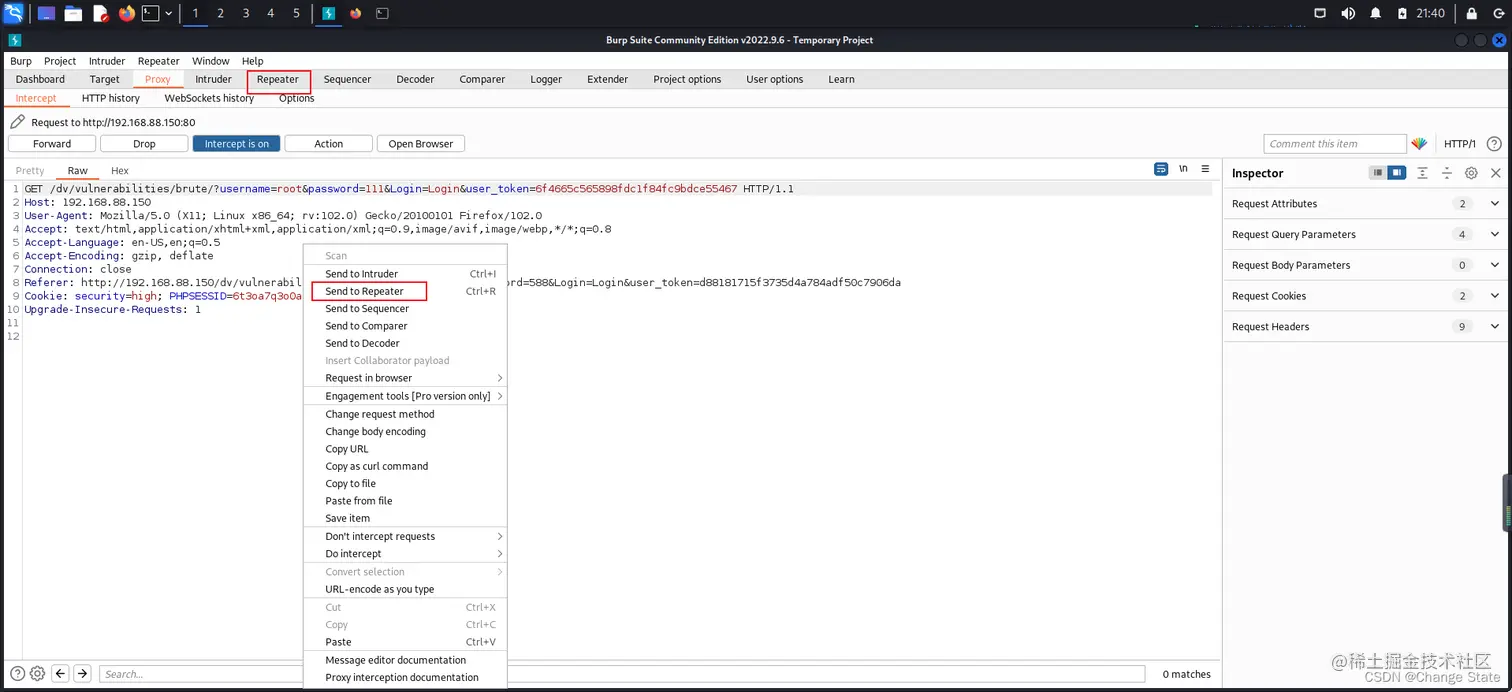Screen dimensions: 1512x692
Task: Toggle the show non-printable characters \n button
Action: point(1183,169)
